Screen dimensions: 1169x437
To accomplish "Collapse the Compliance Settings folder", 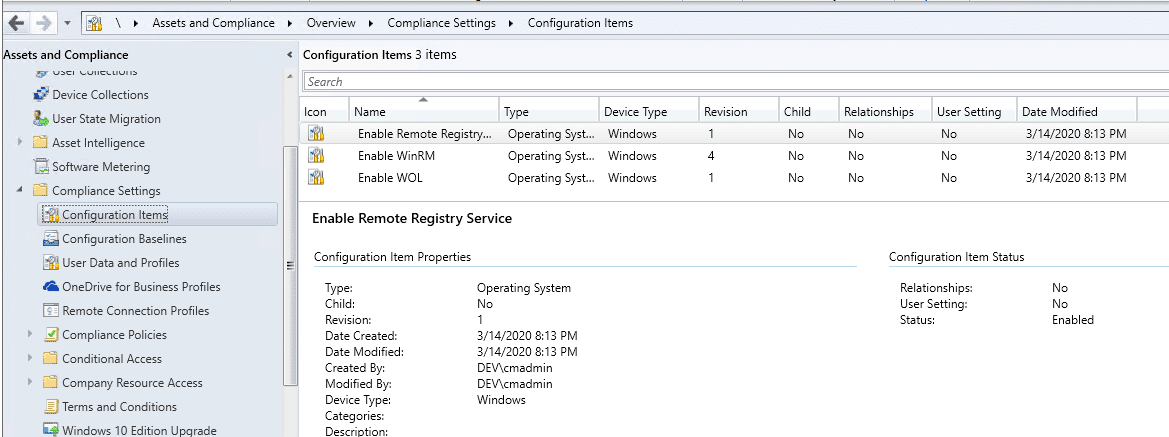I will [20, 190].
